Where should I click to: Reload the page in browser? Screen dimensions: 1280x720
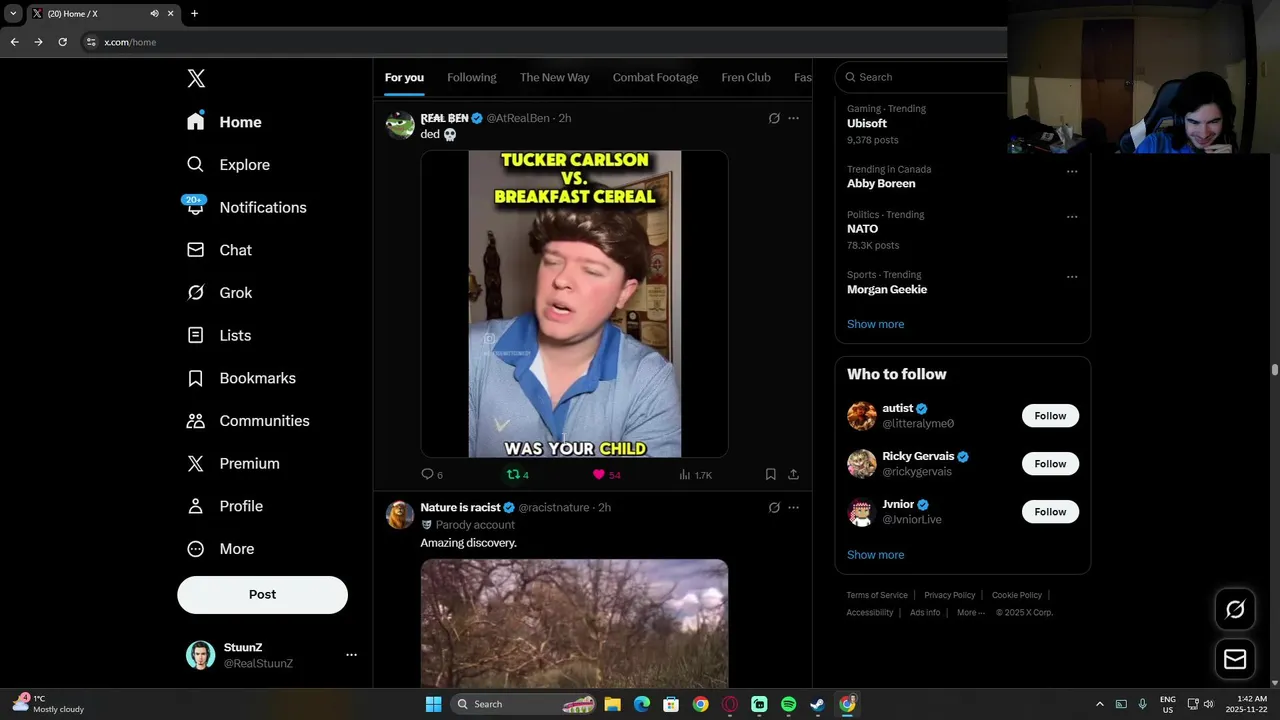coord(62,42)
